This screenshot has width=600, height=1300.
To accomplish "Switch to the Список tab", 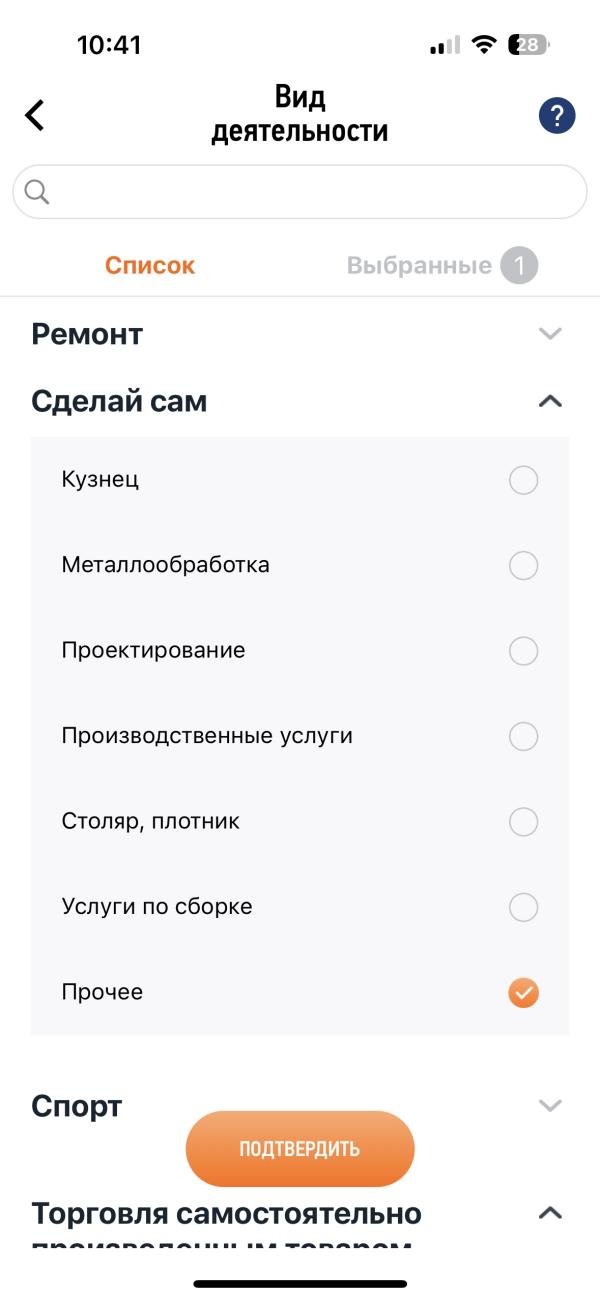I will coord(150,266).
